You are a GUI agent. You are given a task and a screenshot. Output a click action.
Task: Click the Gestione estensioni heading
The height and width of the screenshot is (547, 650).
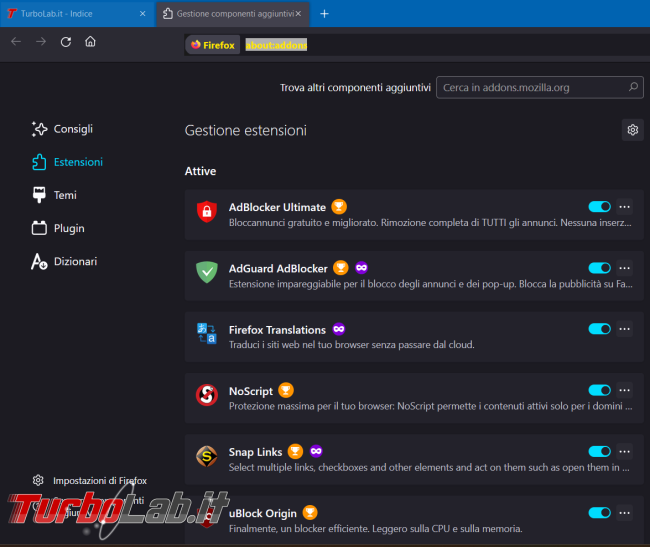(245, 131)
